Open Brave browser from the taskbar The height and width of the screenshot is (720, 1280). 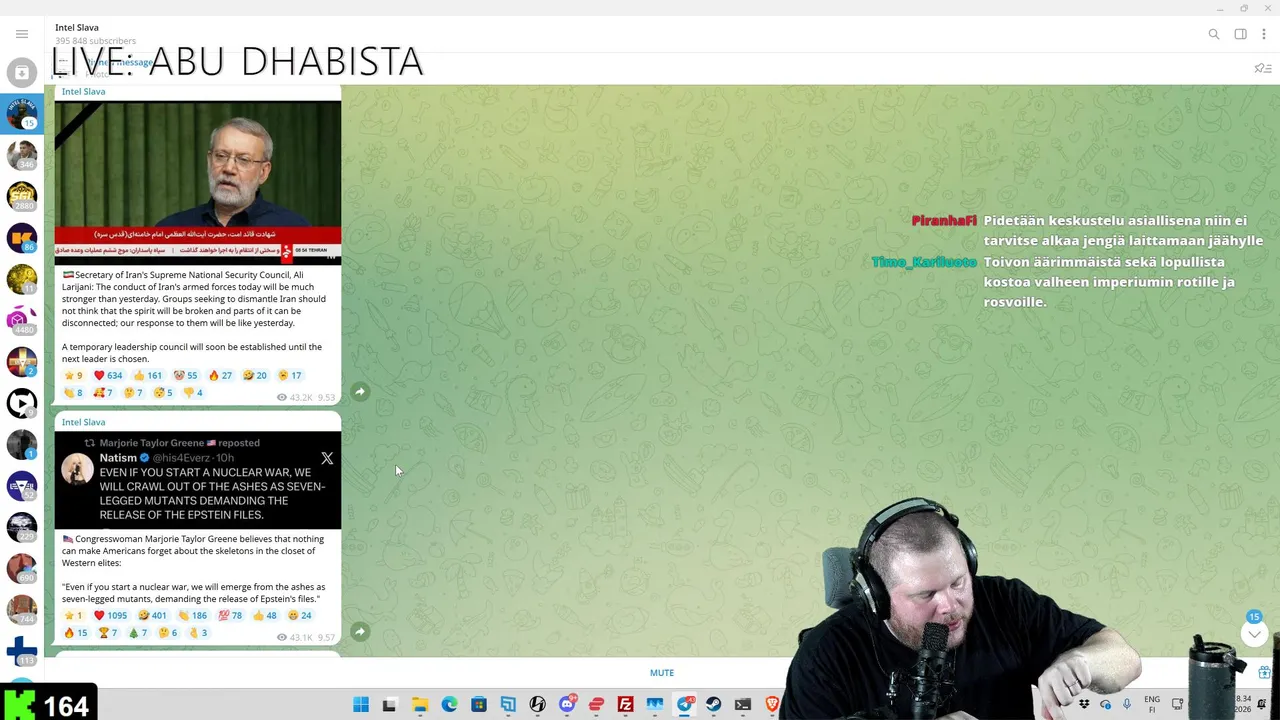[772, 705]
